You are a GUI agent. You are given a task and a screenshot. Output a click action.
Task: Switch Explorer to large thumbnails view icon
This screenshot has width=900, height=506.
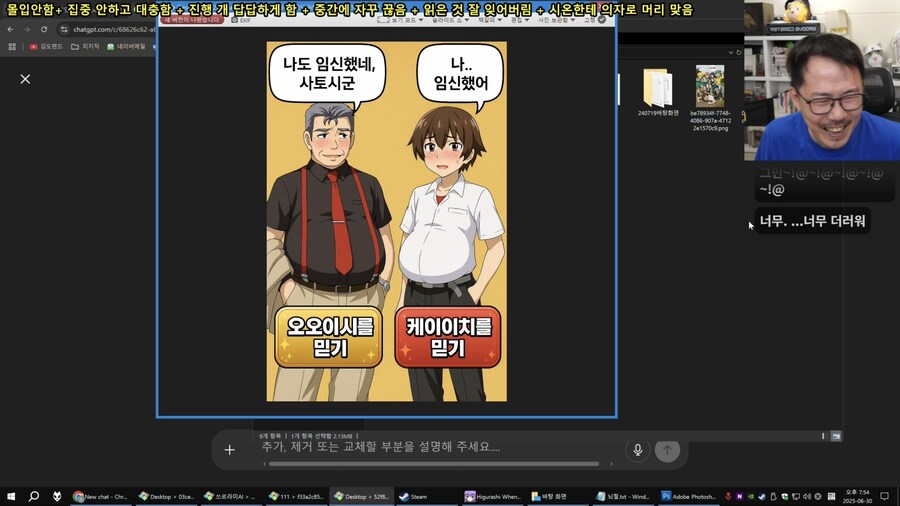click(836, 437)
